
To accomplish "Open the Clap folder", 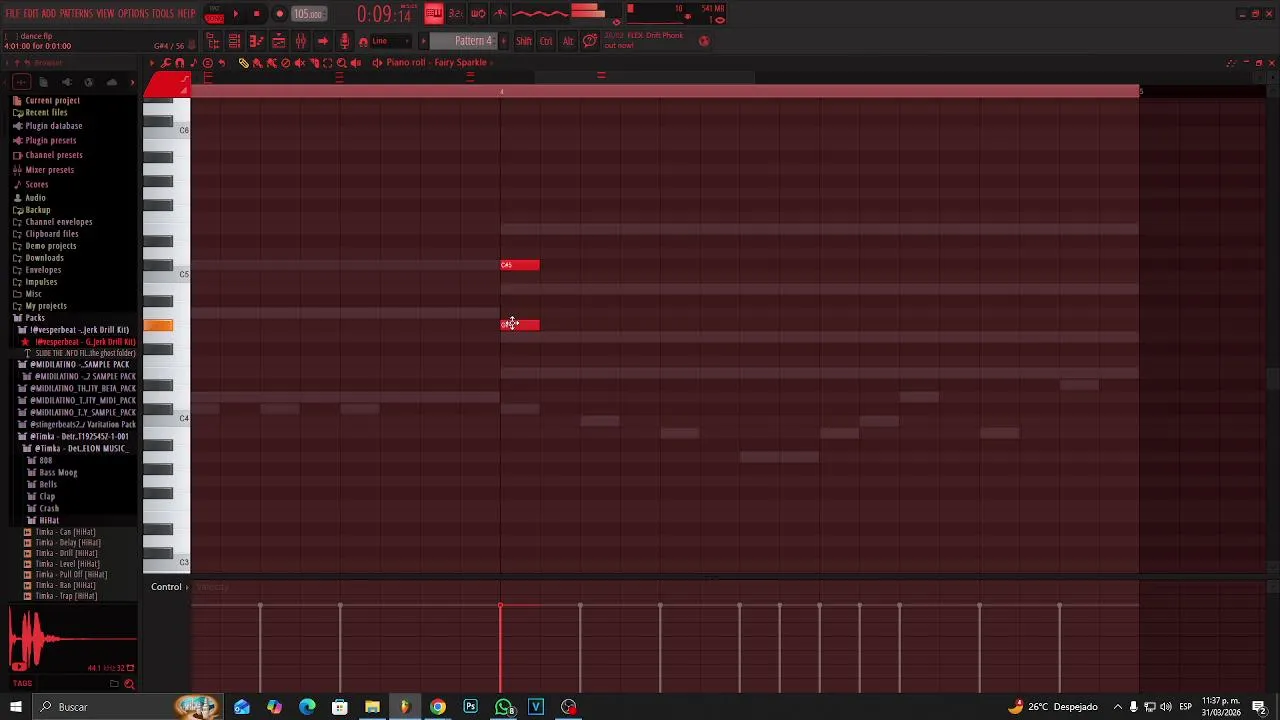I will (x=47, y=496).
